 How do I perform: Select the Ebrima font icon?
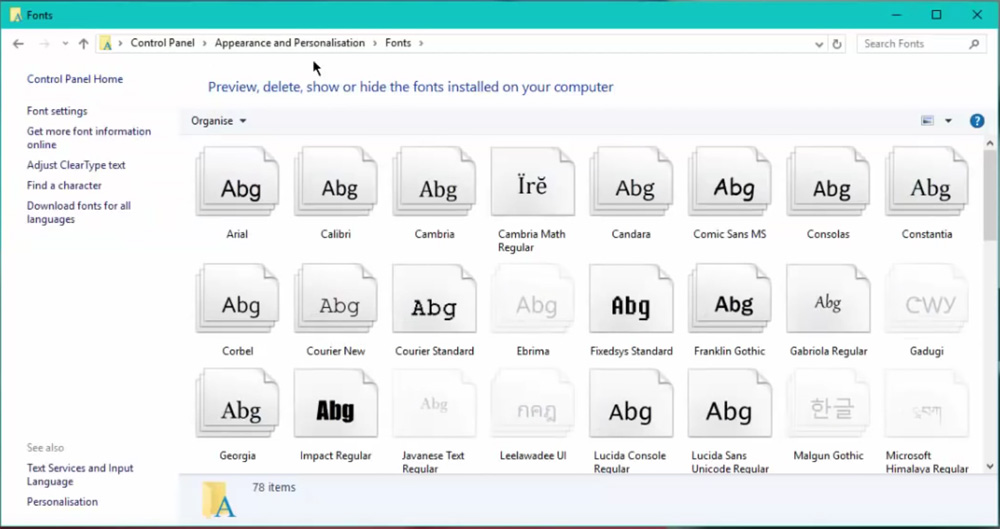533,299
